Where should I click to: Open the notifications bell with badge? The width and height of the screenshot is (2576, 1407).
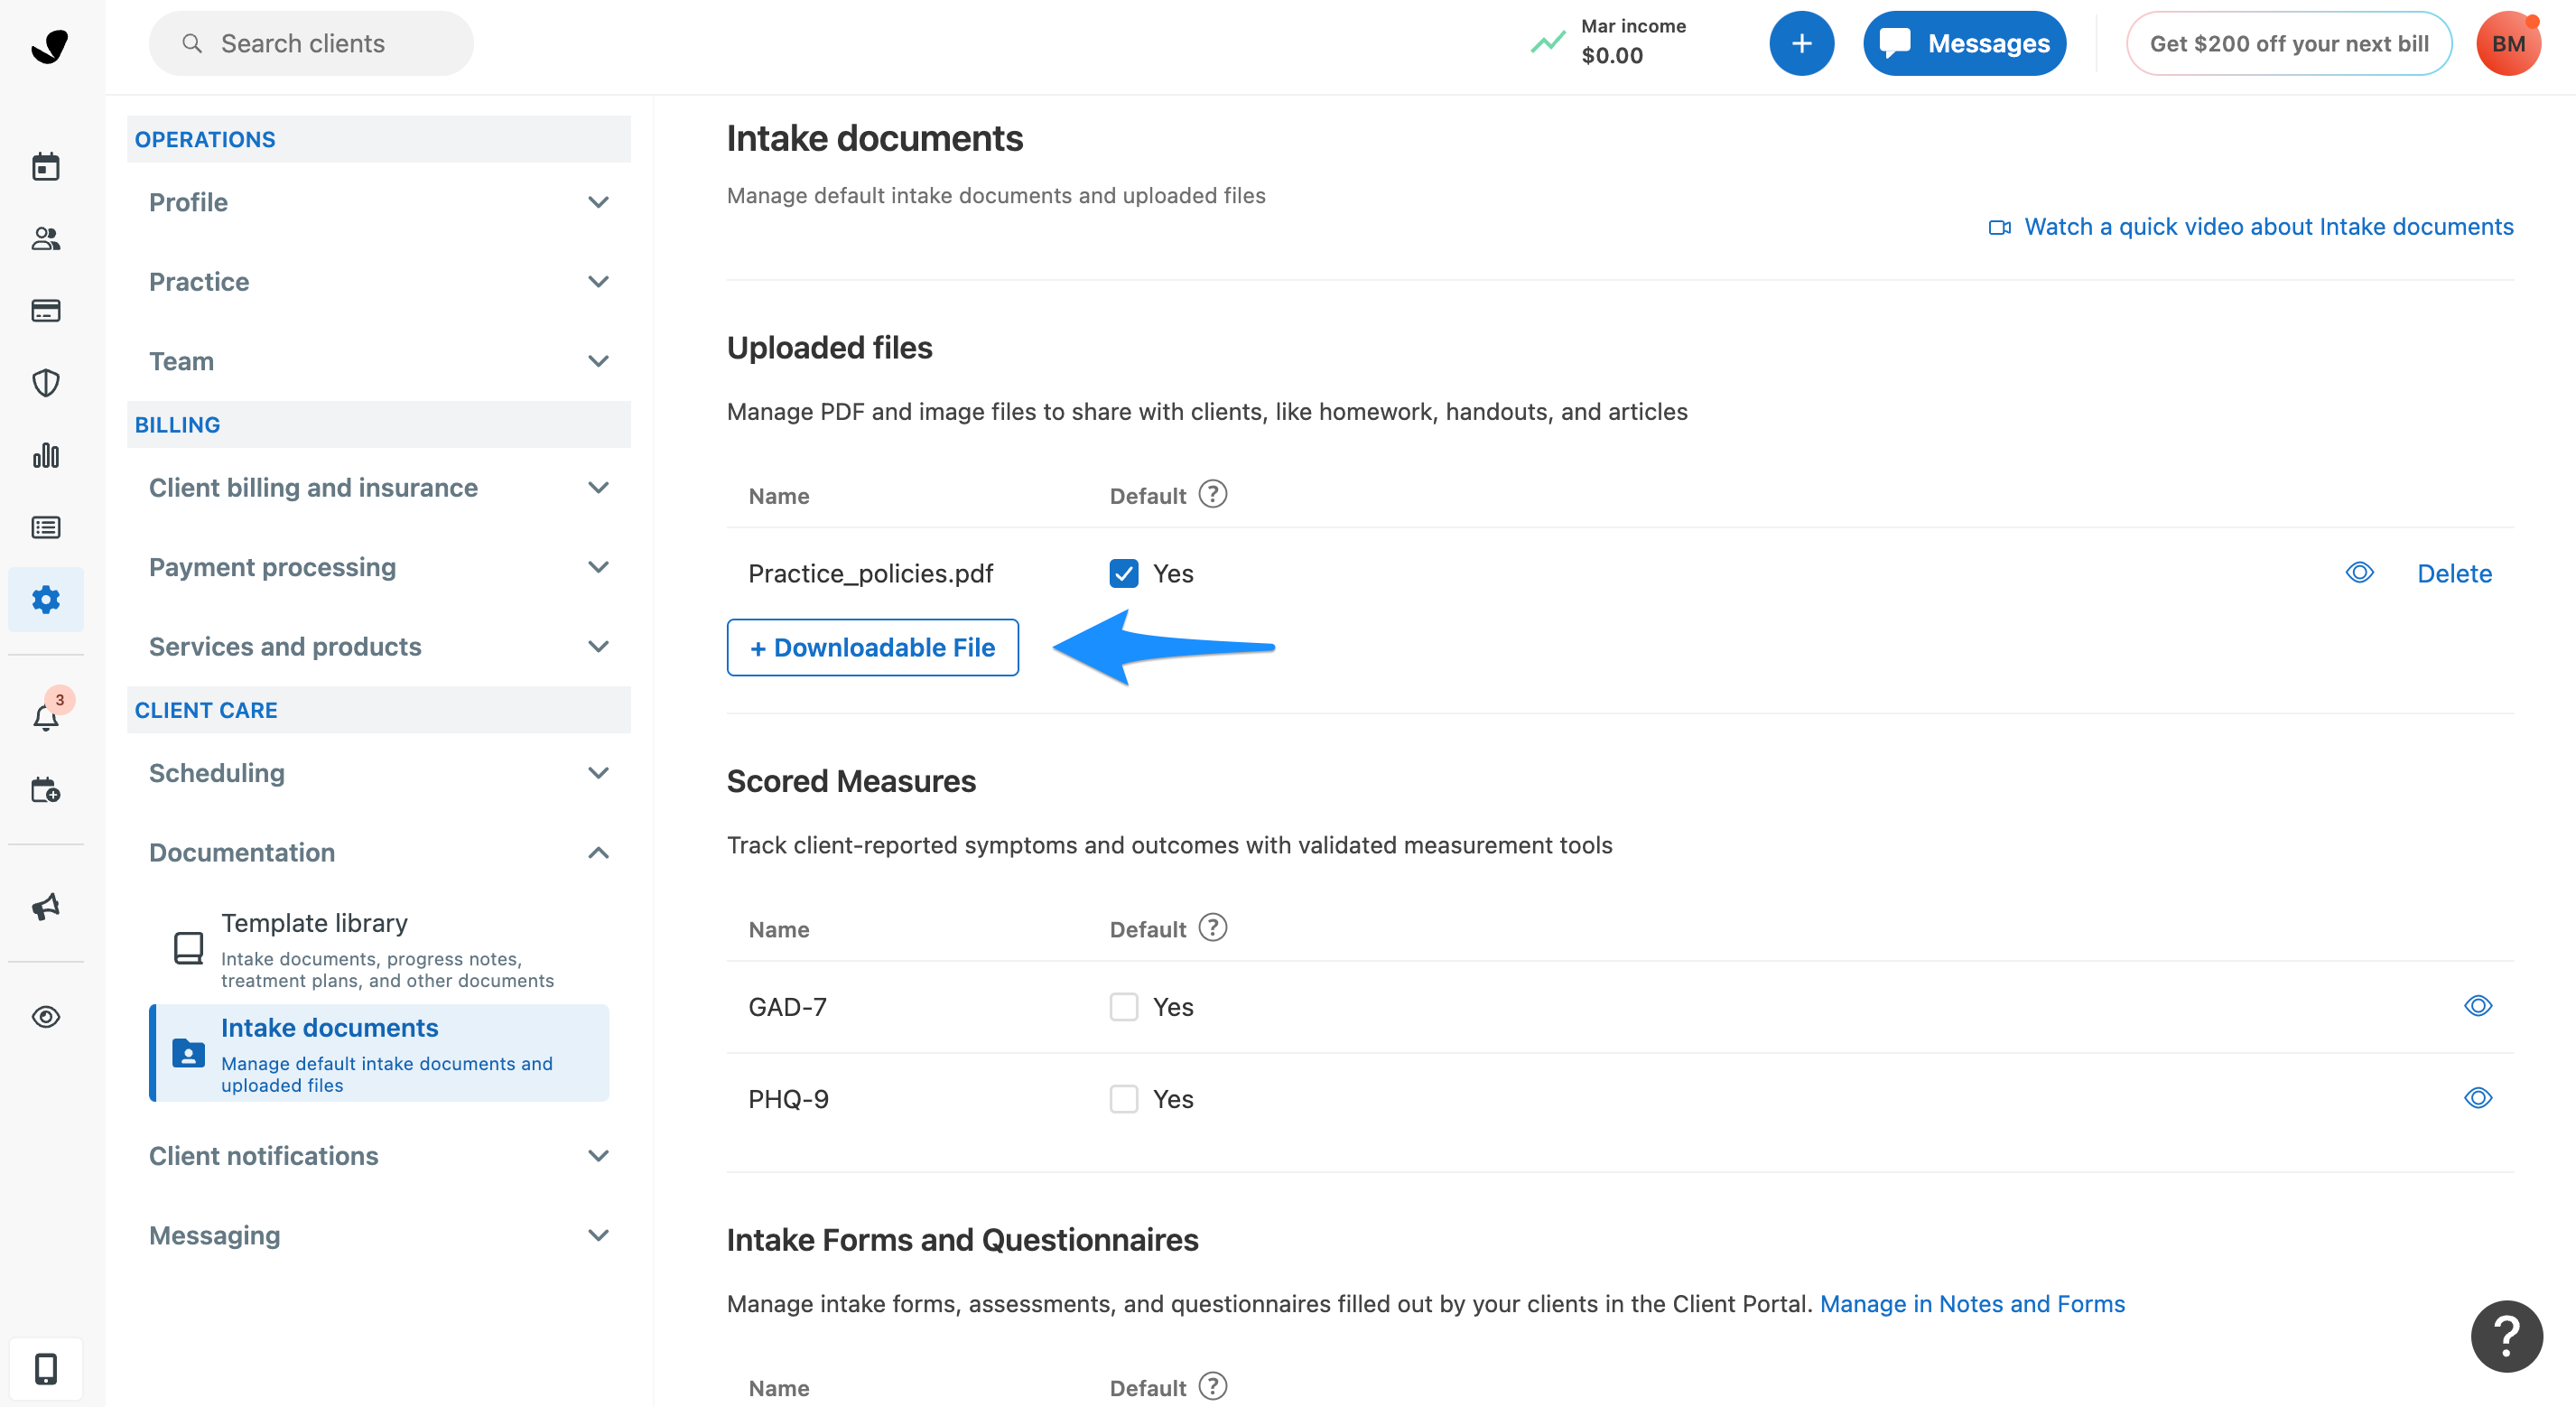[46, 717]
